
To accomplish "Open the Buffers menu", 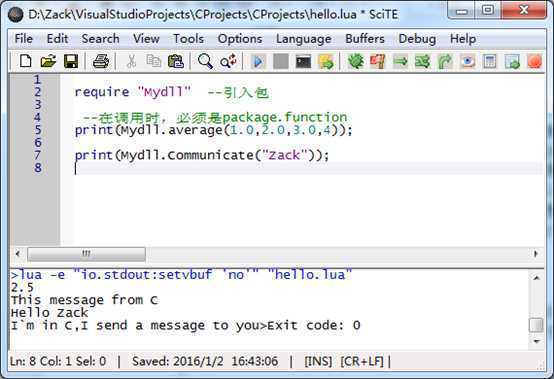I will click(365, 39).
